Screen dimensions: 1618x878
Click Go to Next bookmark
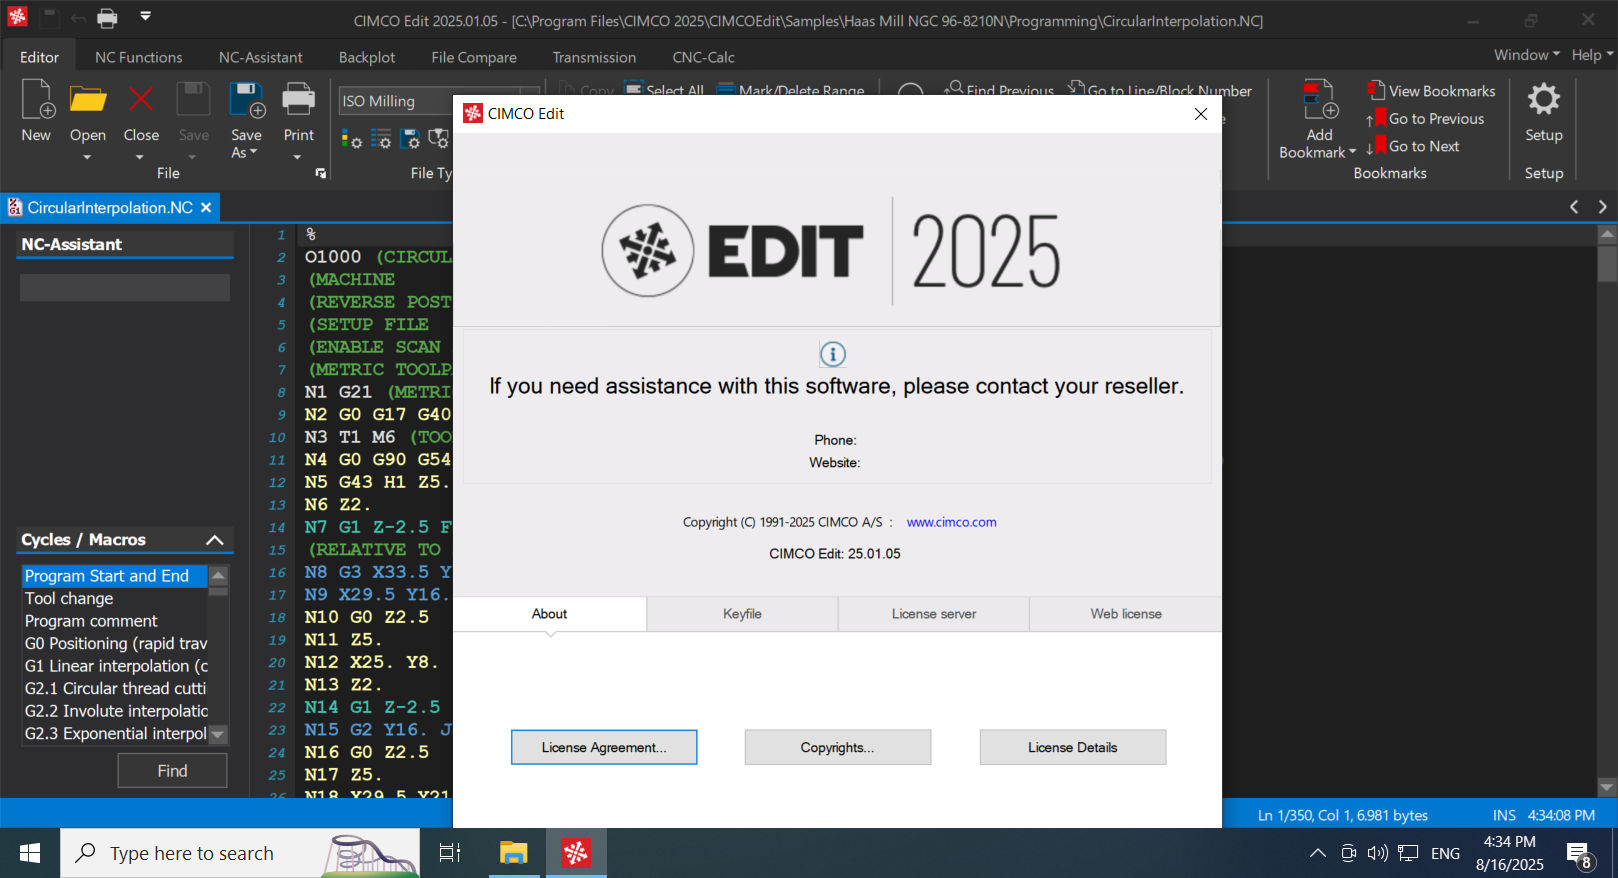click(x=1413, y=146)
